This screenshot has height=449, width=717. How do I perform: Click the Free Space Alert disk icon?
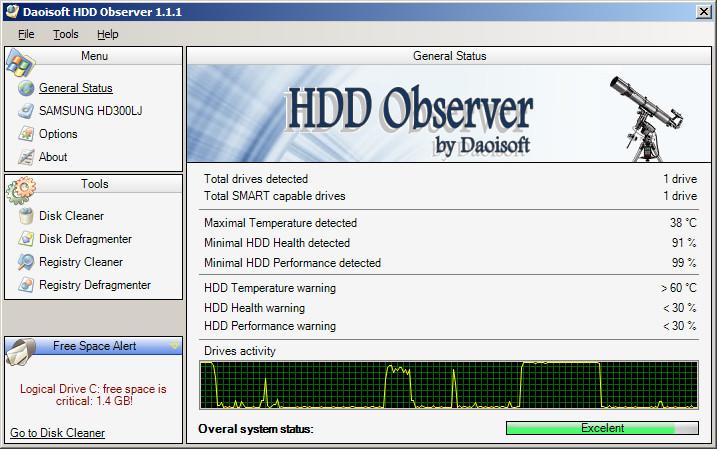[x=21, y=352]
